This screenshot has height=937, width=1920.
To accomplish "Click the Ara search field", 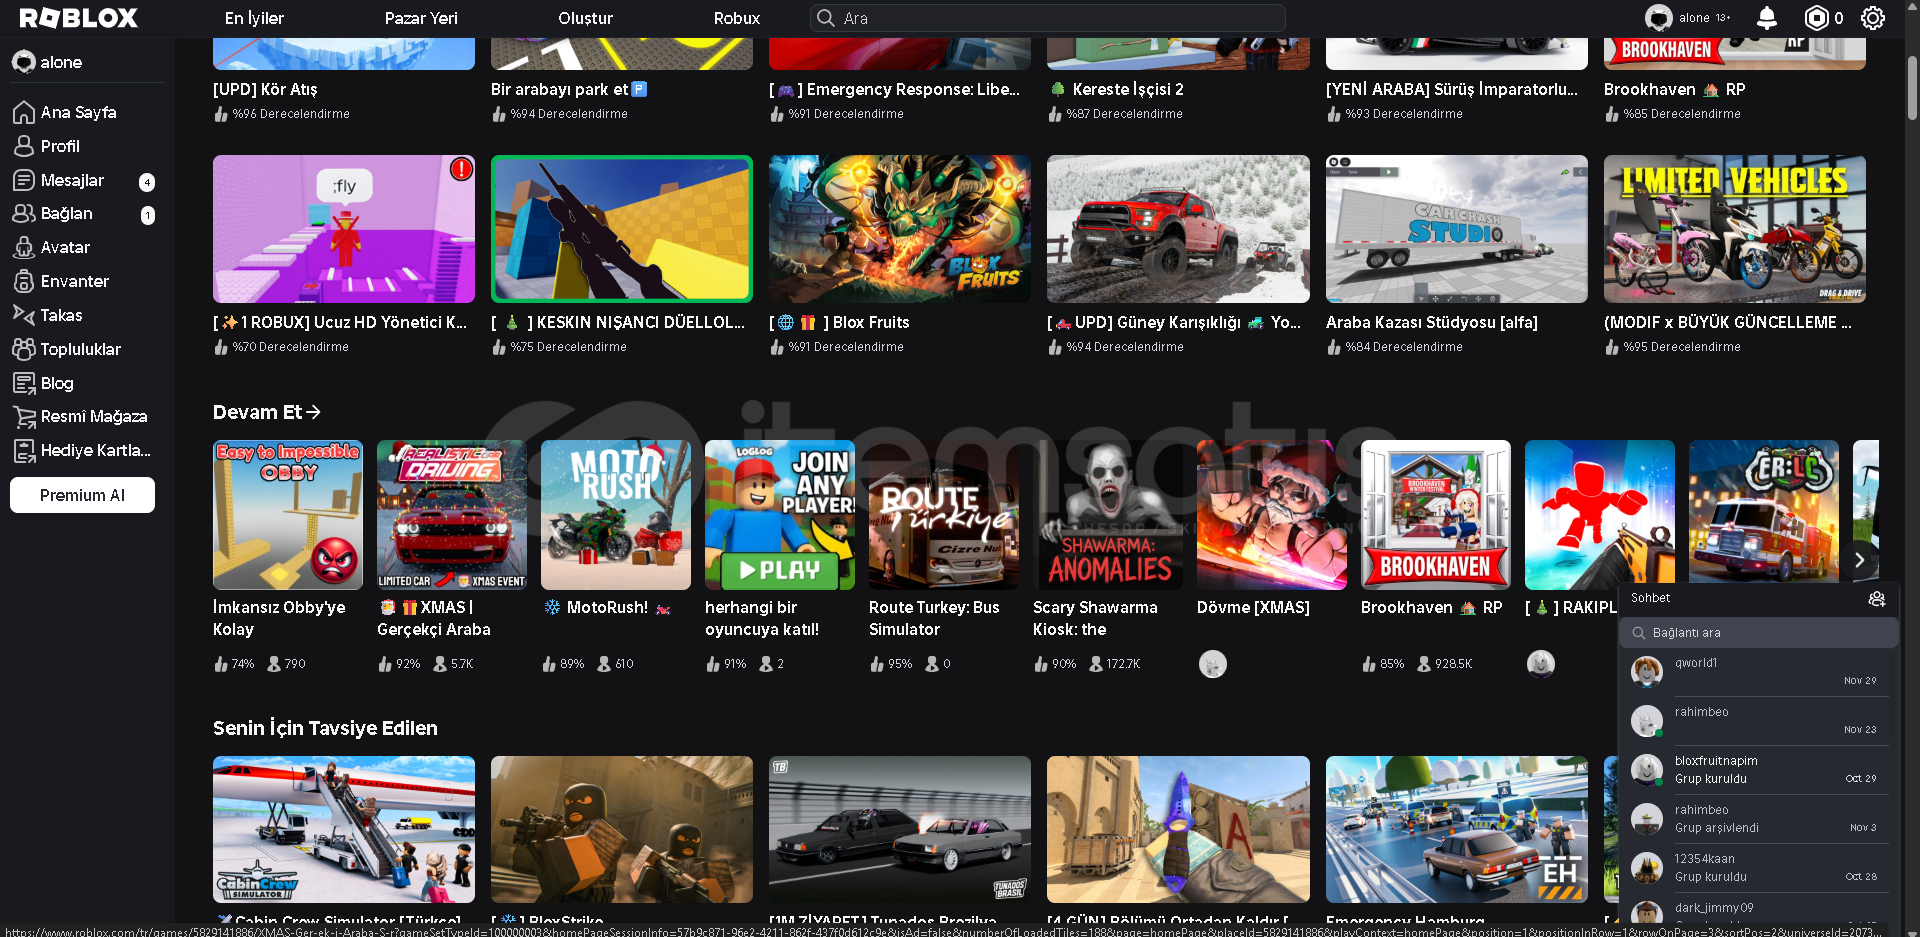I will point(1047,18).
